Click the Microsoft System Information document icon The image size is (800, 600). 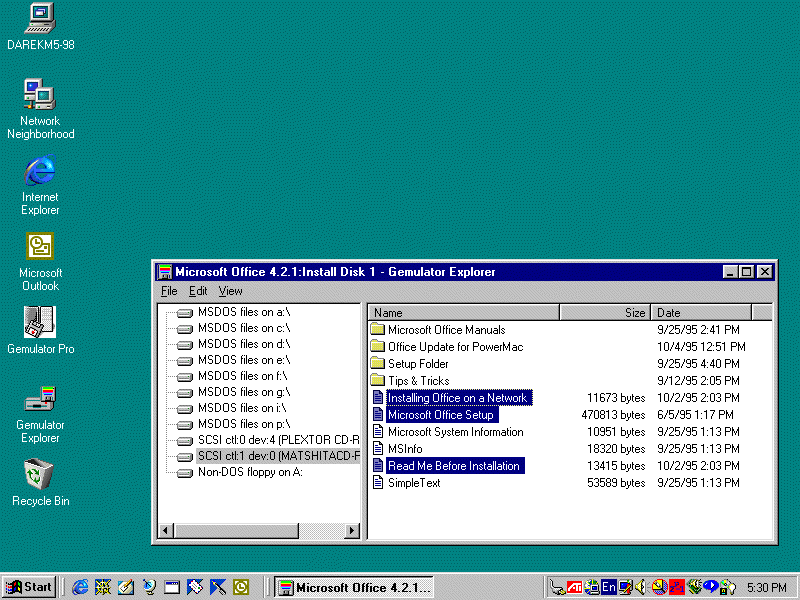378,432
